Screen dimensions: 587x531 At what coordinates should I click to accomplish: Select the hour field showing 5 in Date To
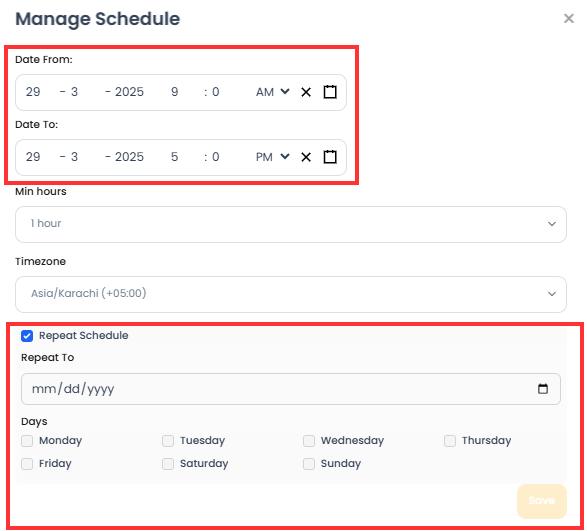pyautogui.click(x=174, y=157)
